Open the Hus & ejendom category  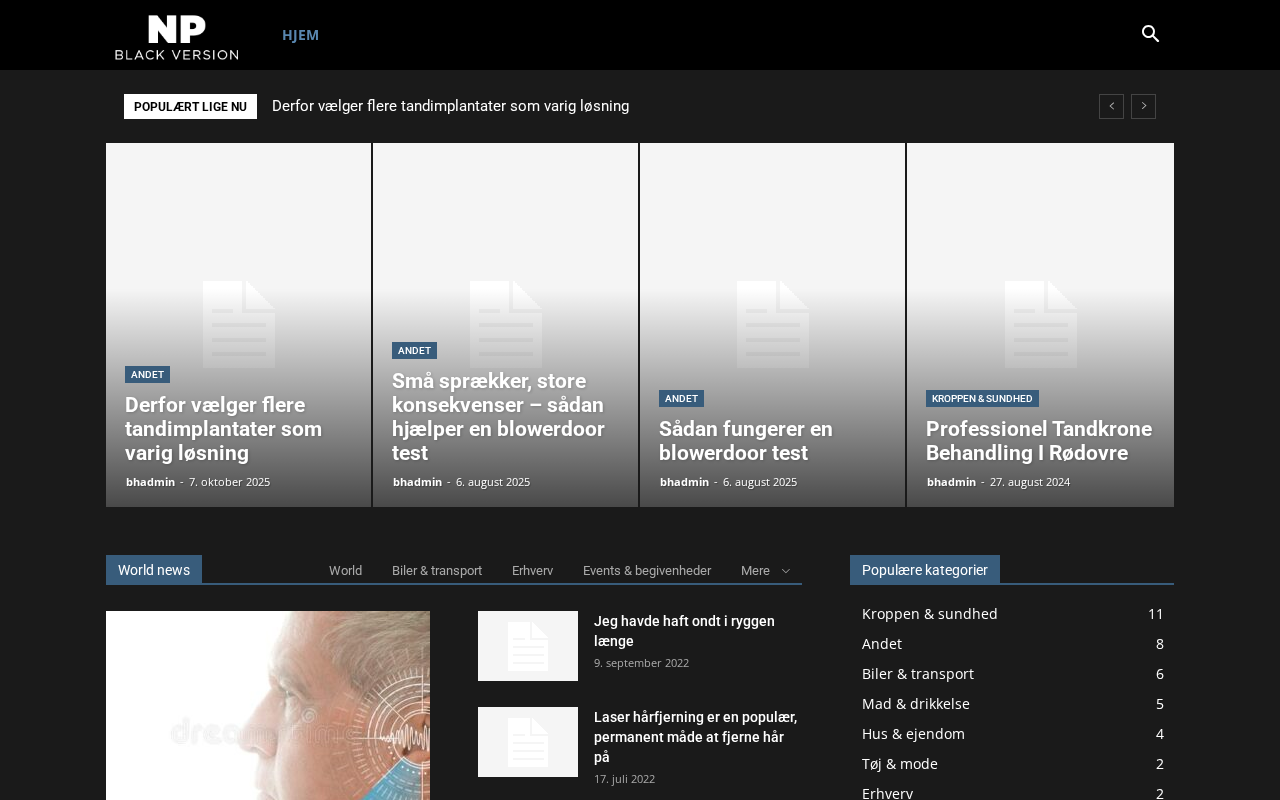(913, 734)
